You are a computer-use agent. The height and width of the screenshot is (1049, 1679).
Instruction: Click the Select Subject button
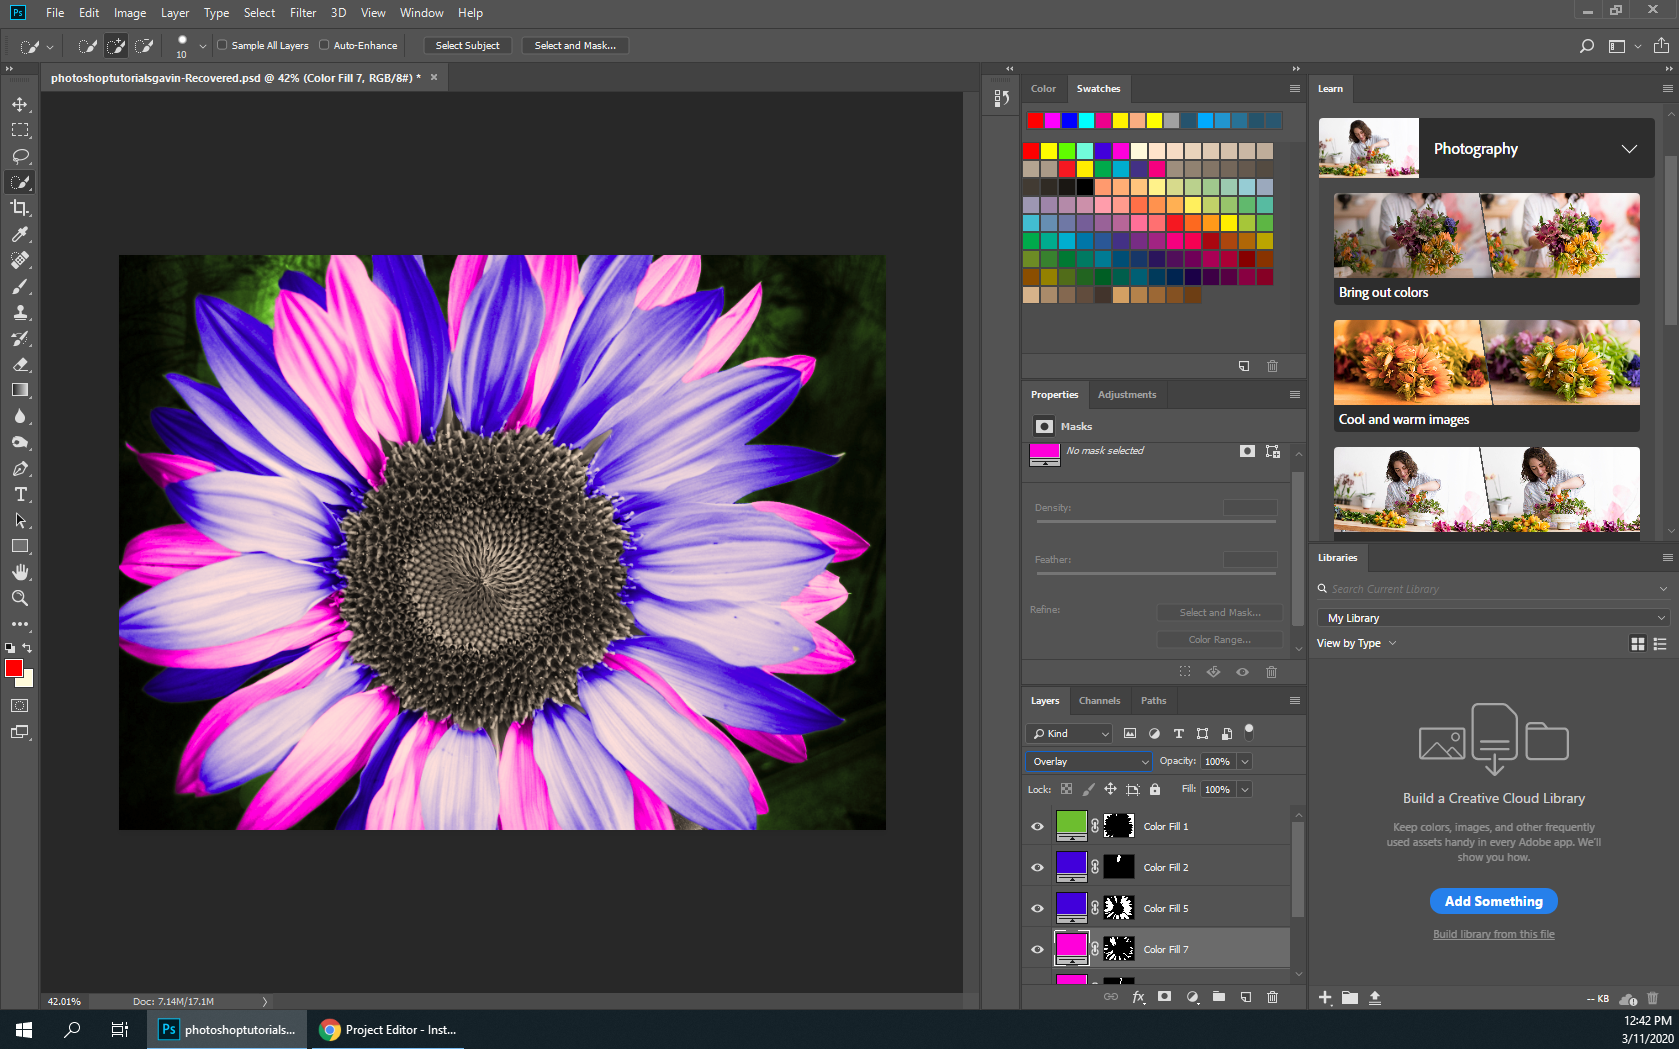(467, 46)
